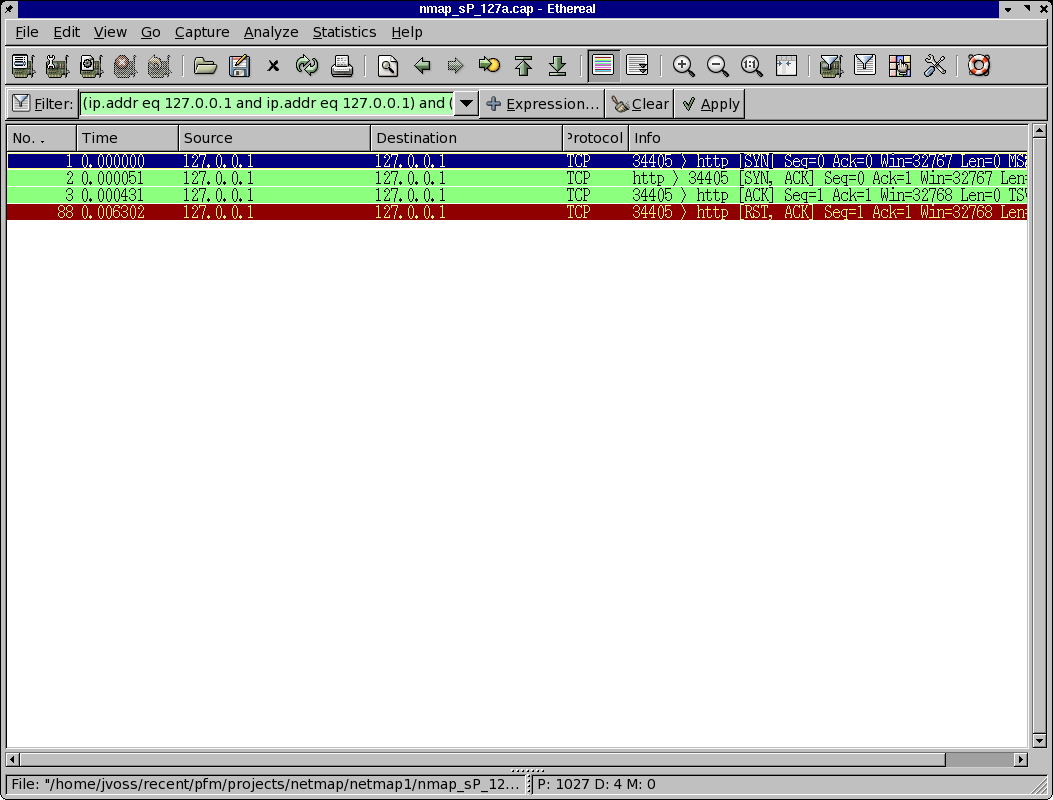Screen dimensions: 1053x800
Task: Jump to first packet icon
Action: coord(524,66)
